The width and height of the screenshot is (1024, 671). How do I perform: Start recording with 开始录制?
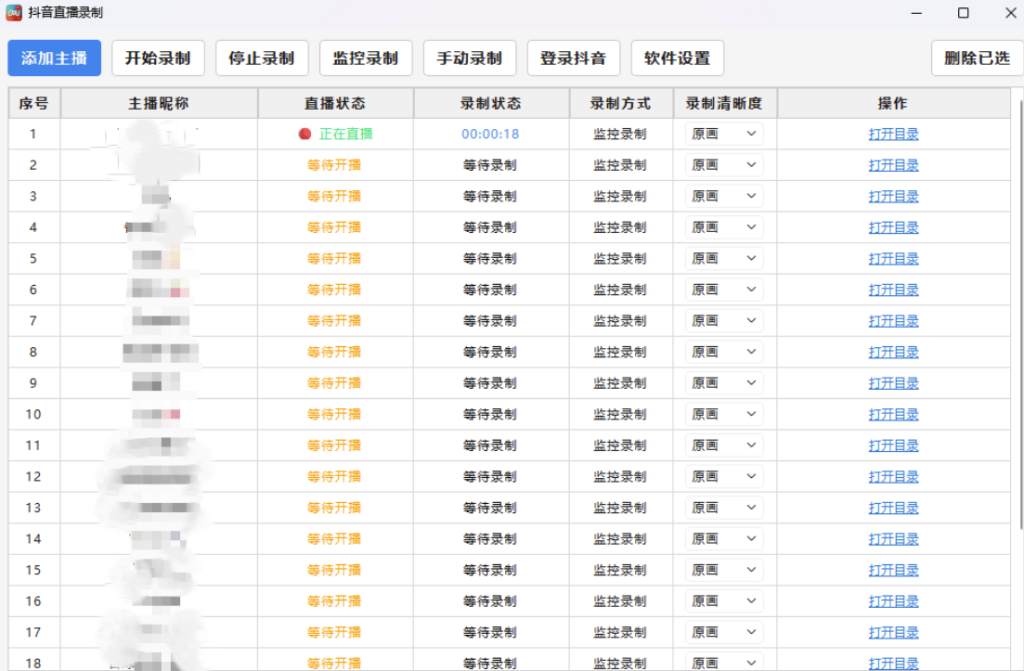[158, 58]
